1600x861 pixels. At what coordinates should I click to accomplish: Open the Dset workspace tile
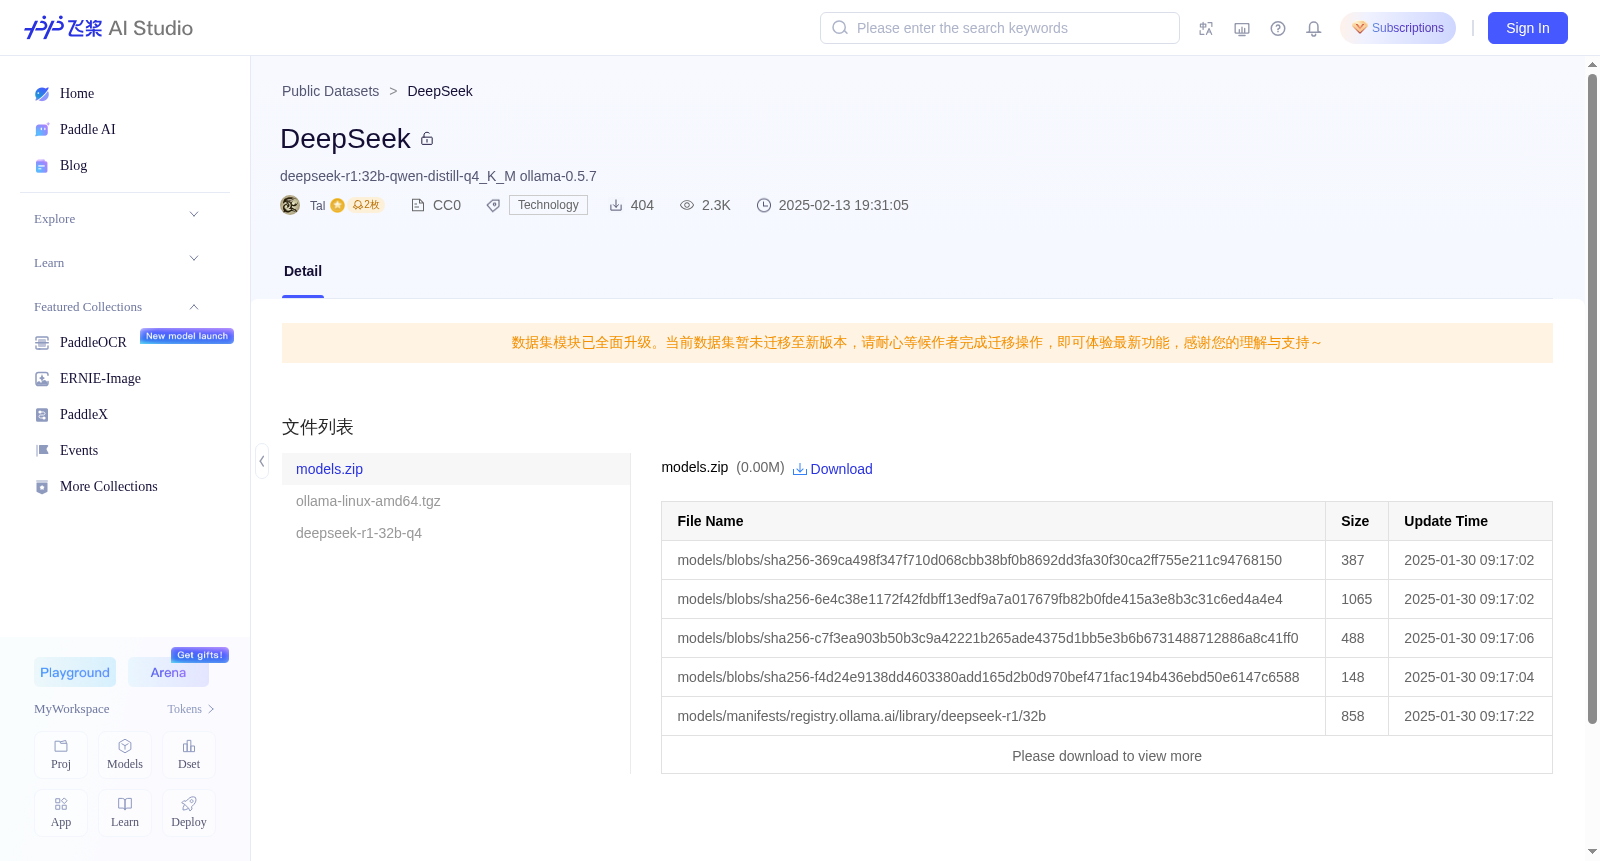[189, 755]
